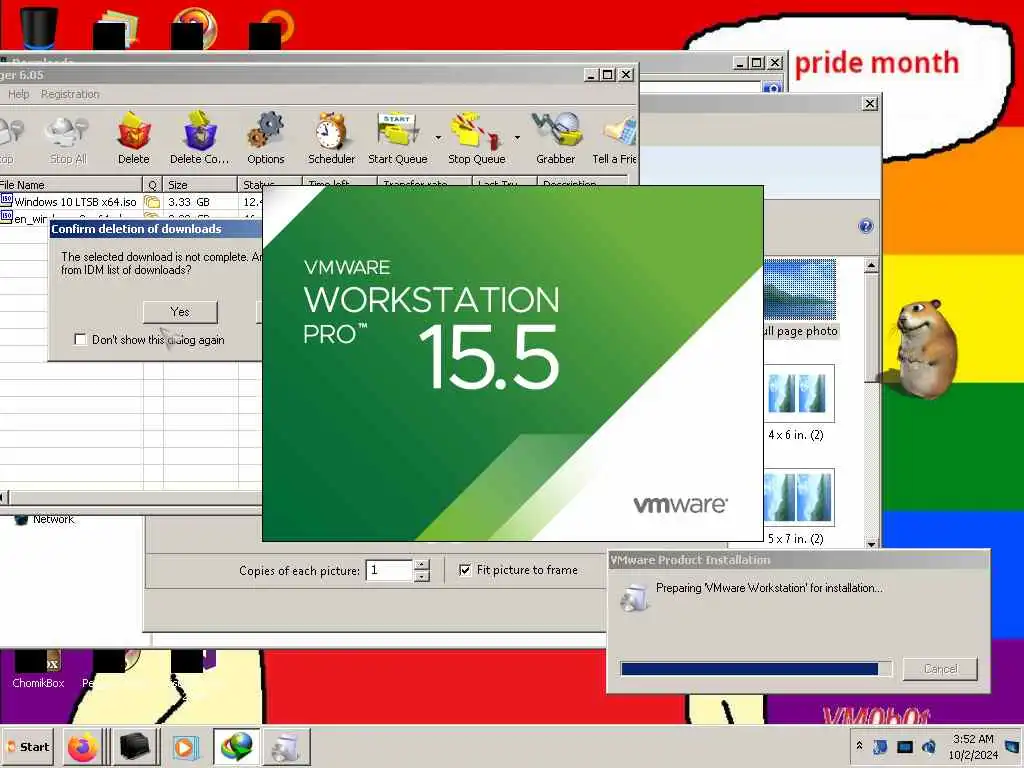This screenshot has height=768, width=1024.
Task: Click the installer icon in VMware dialog
Action: tap(634, 598)
